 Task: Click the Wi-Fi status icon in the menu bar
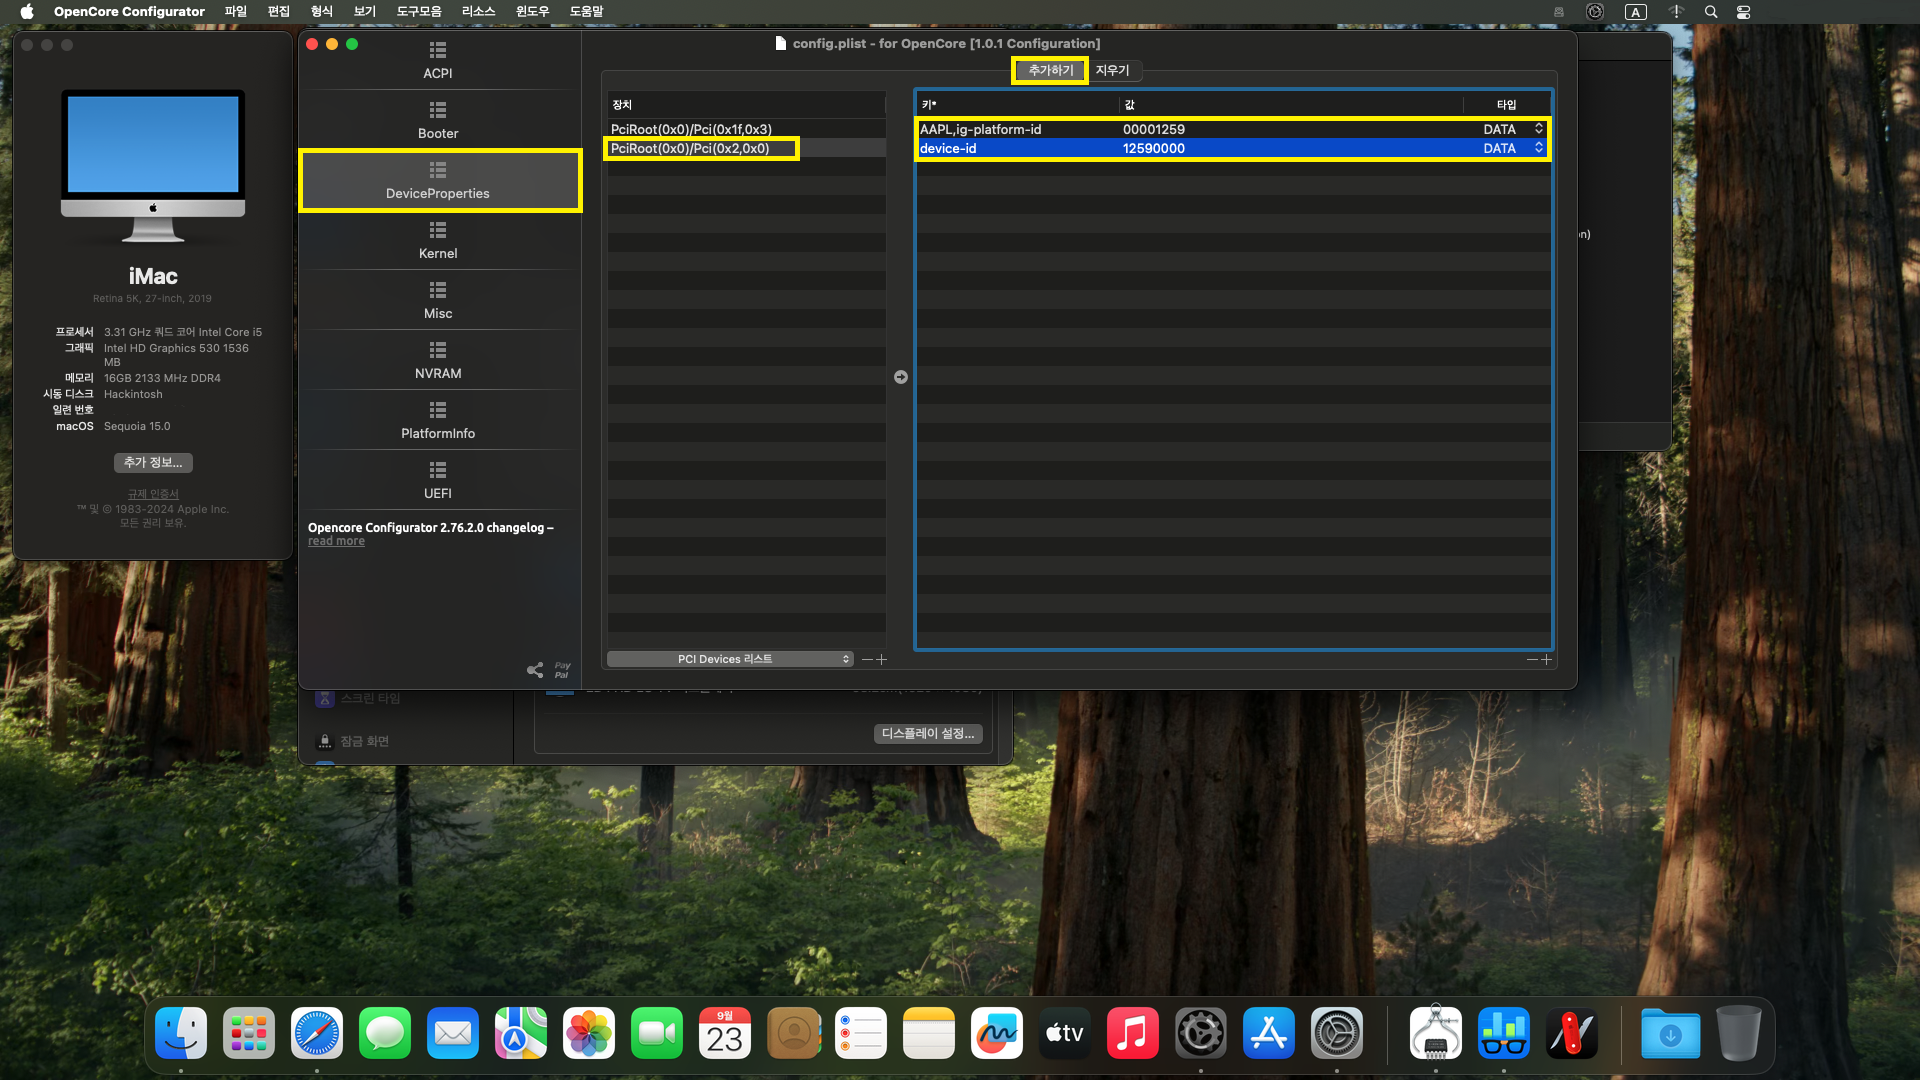pyautogui.click(x=1677, y=12)
